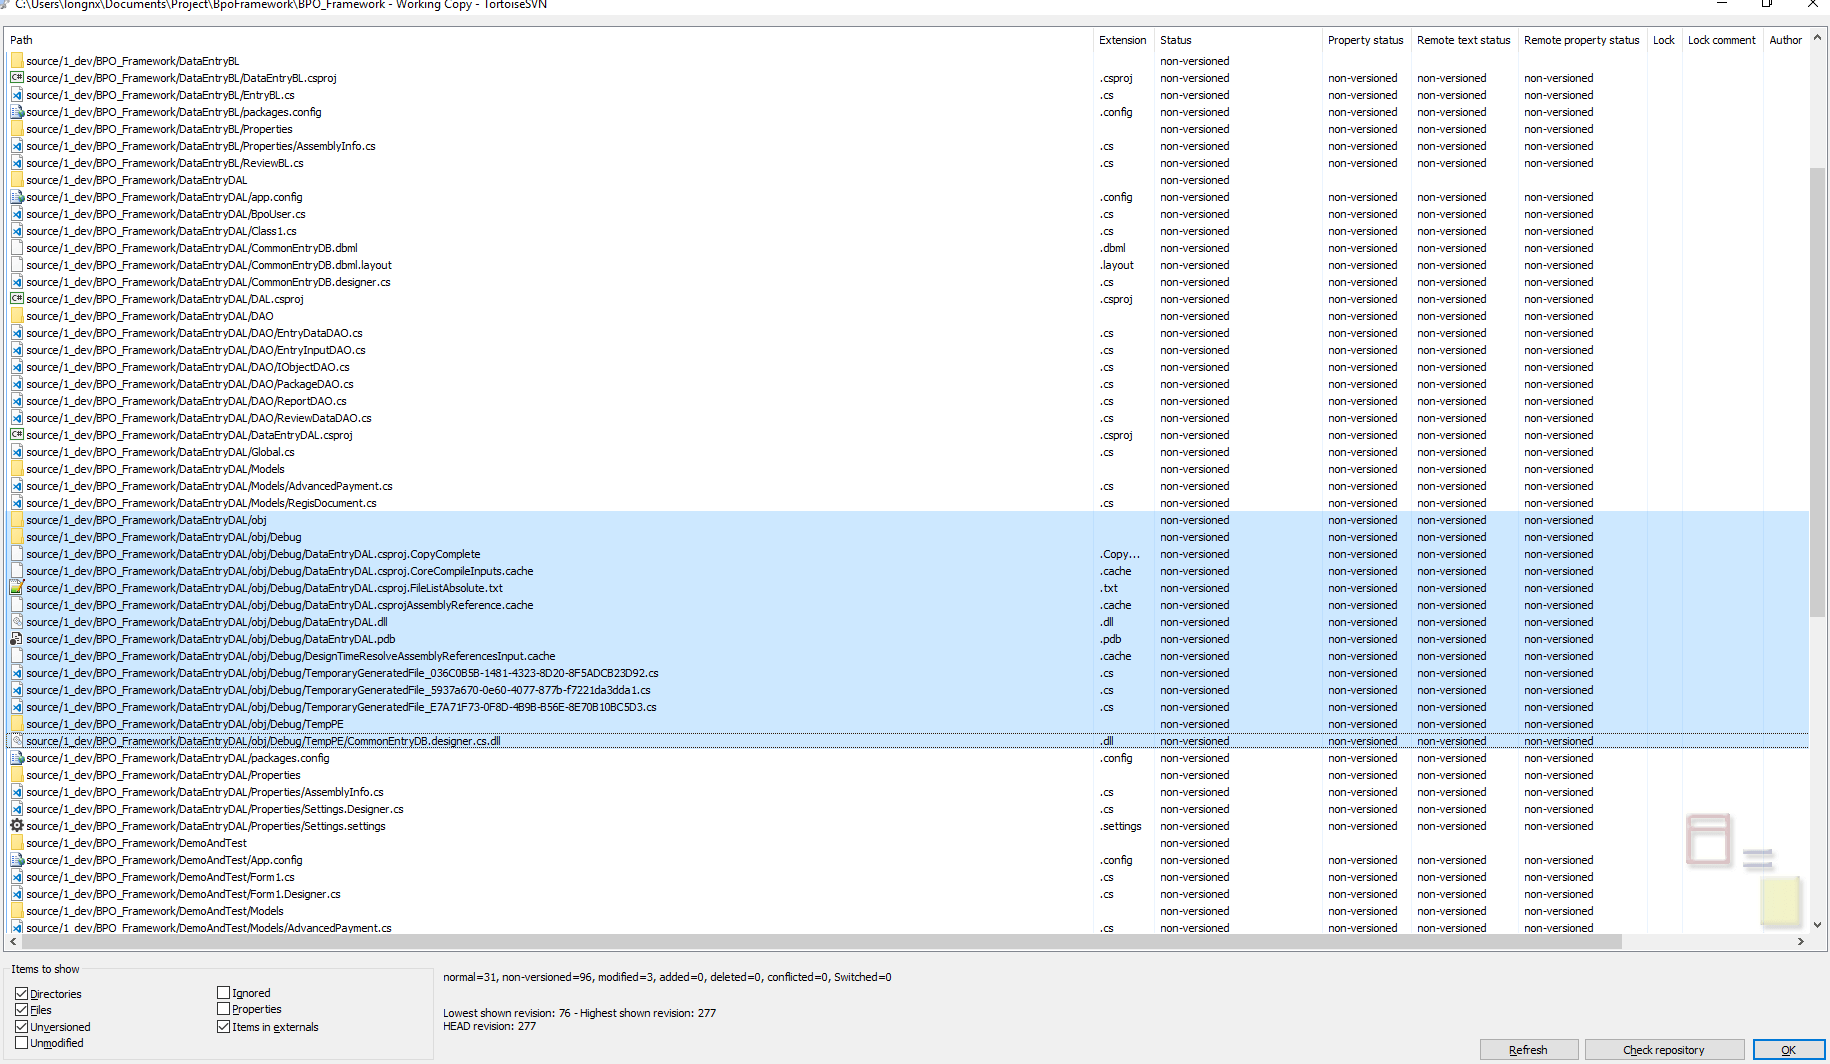This screenshot has width=1830, height=1064.
Task: Enable the Properties checkbox
Action: pyautogui.click(x=223, y=1009)
